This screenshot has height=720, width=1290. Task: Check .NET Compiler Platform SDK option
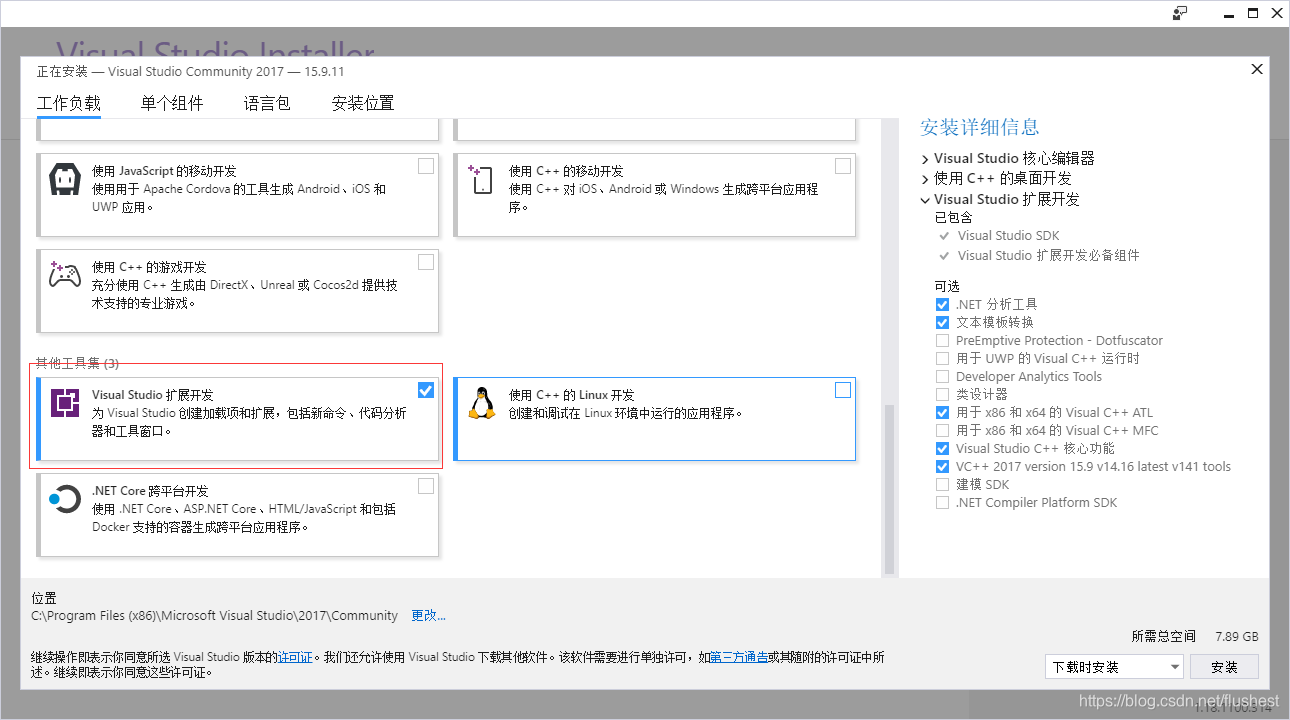pyautogui.click(x=942, y=502)
